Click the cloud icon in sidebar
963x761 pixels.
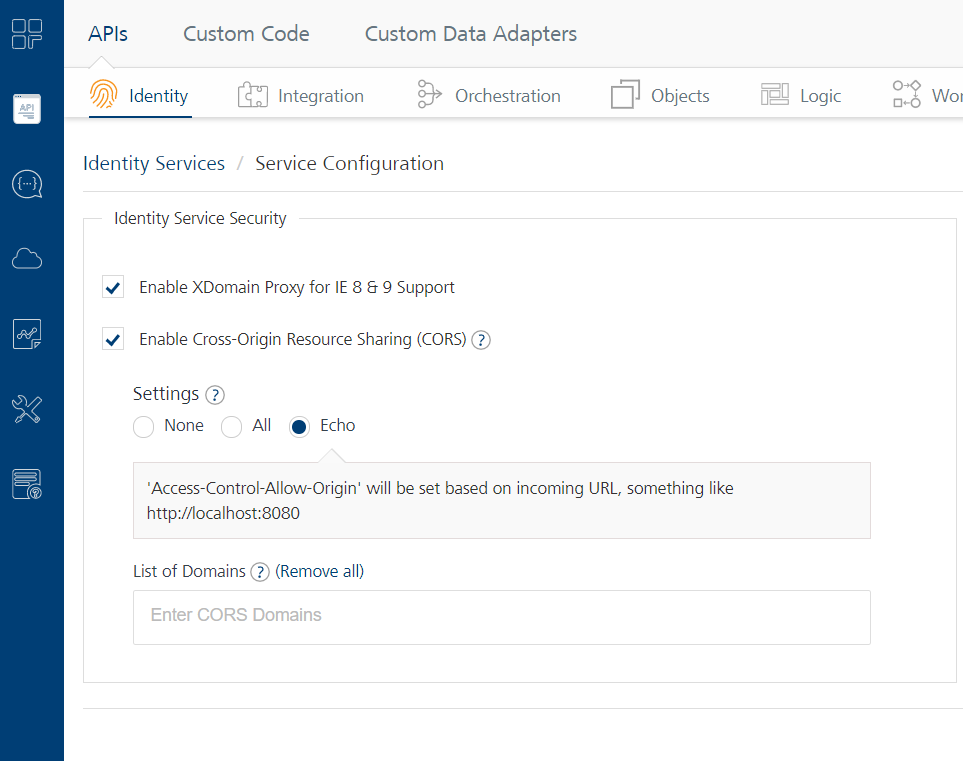[27, 259]
